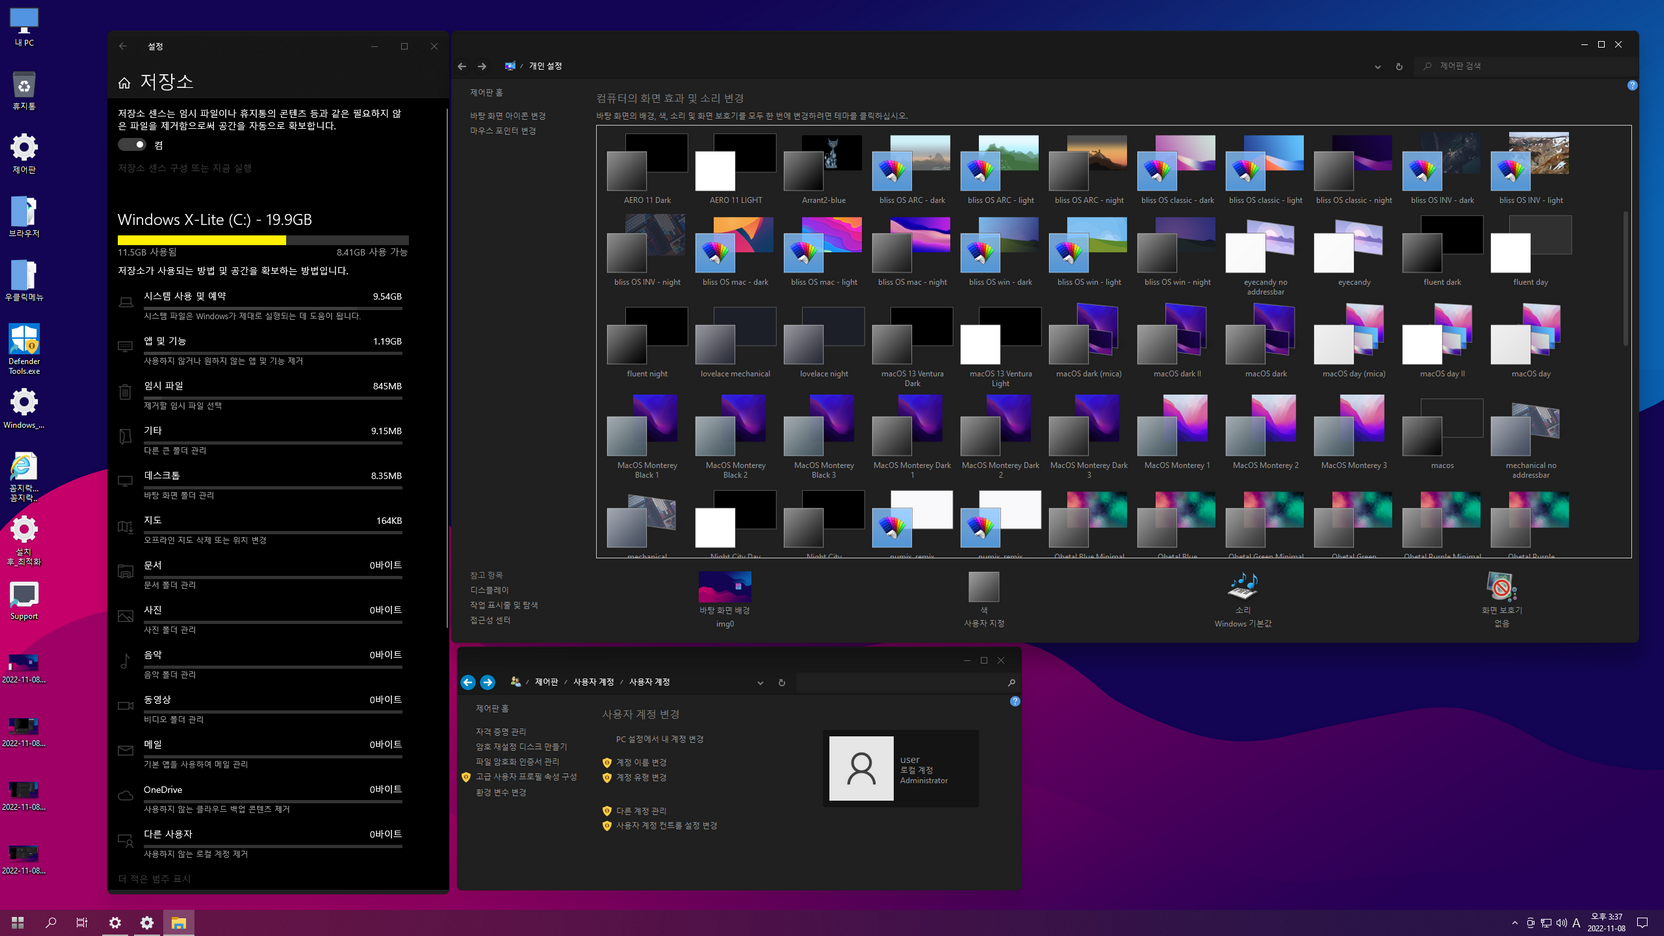Select macOS 13 Ventura Light theme
The height and width of the screenshot is (936, 1664).
1000,347
